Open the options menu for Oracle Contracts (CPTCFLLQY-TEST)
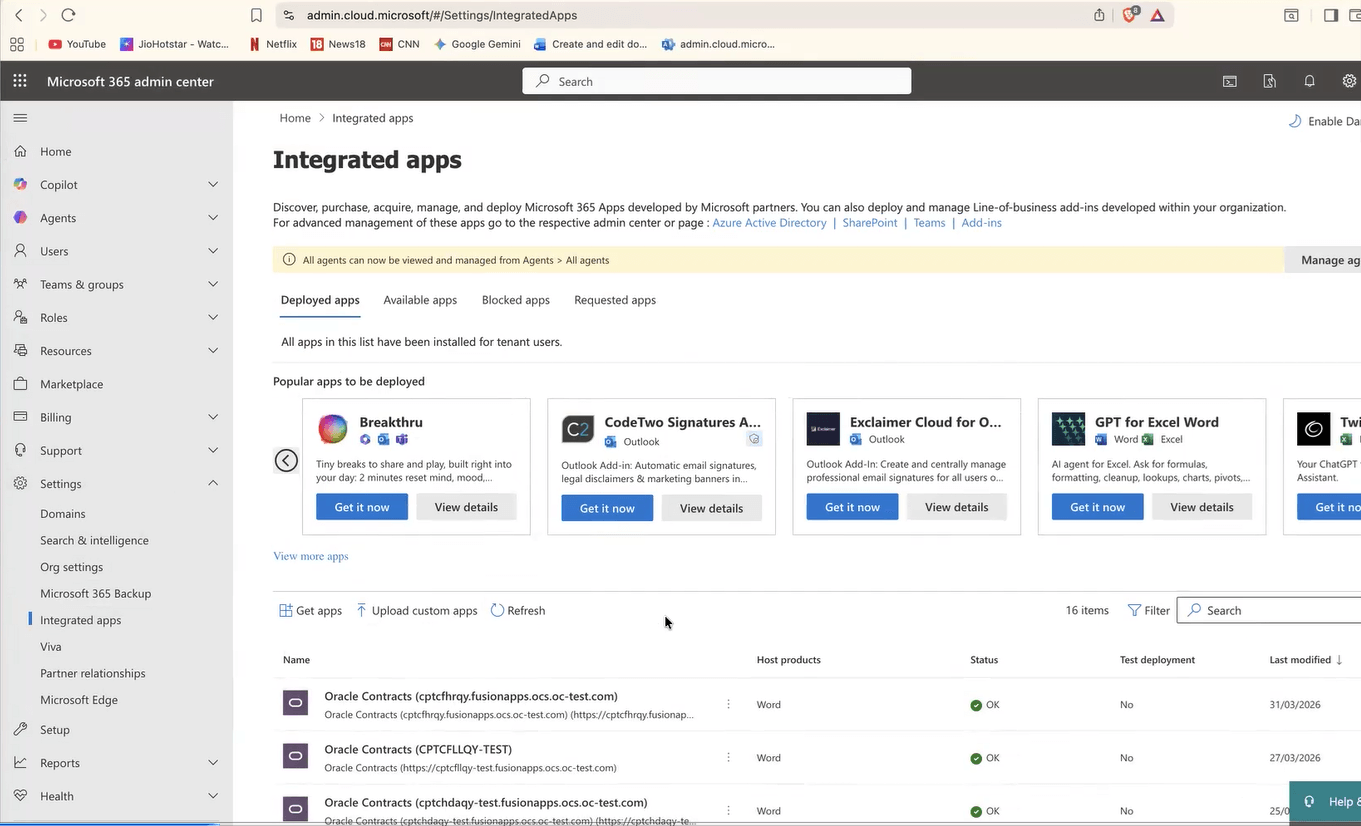 coord(728,756)
